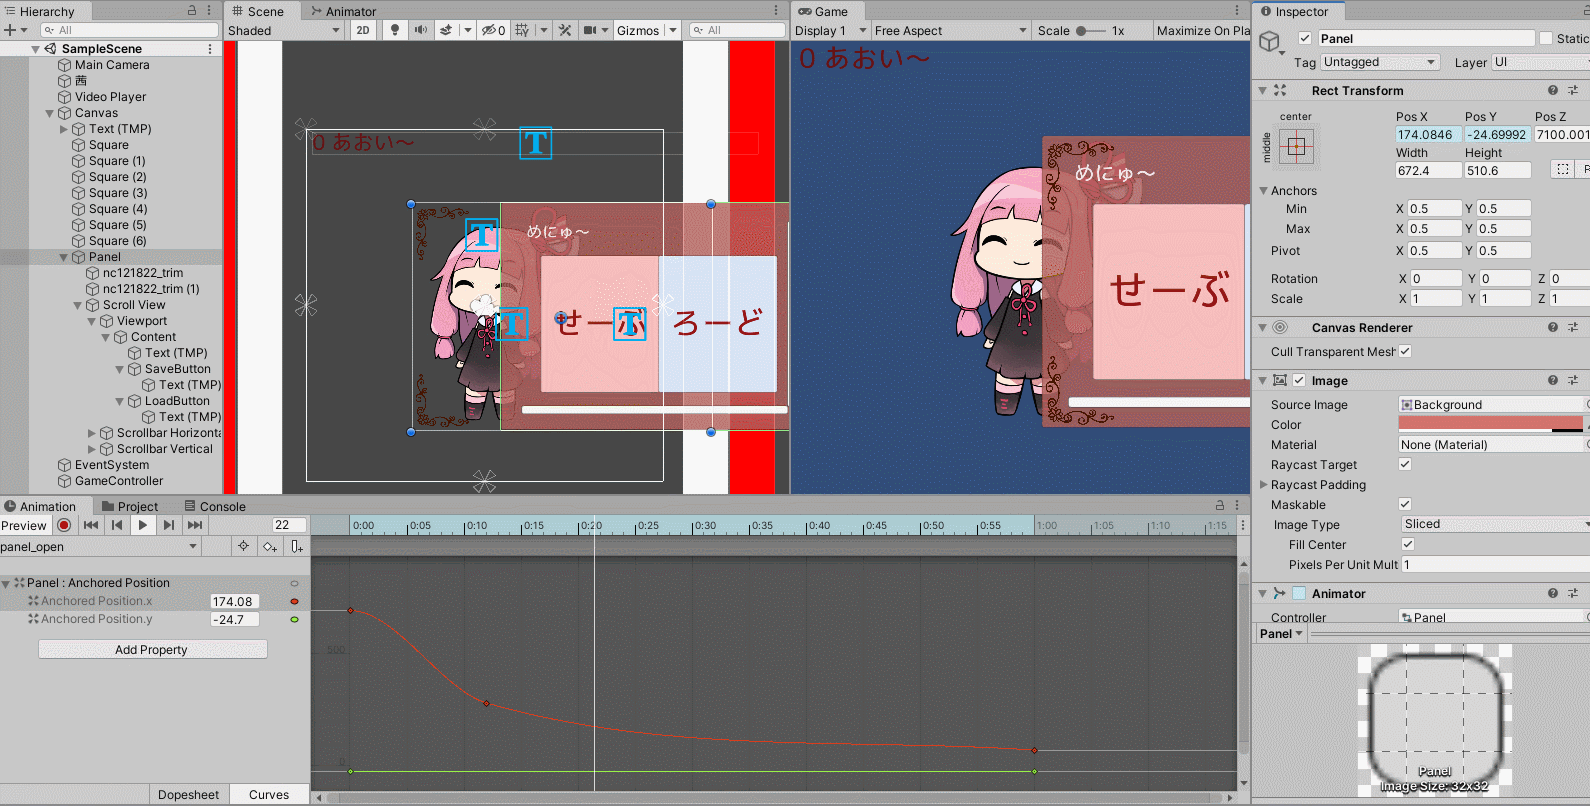The width and height of the screenshot is (1590, 806).
Task: Collapse Panel : Anchored Position property group
Action: click(x=6, y=583)
